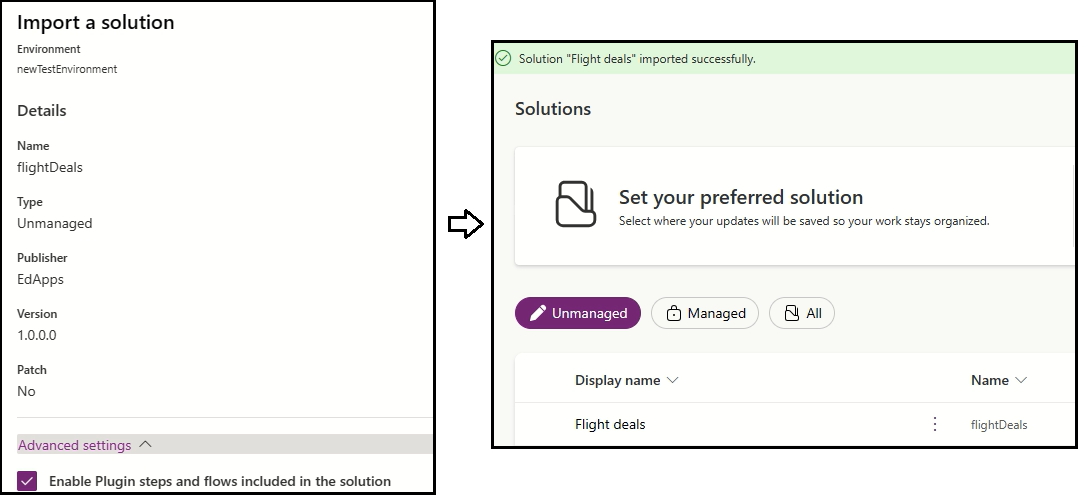Click the All filter solution icon

(x=792, y=313)
